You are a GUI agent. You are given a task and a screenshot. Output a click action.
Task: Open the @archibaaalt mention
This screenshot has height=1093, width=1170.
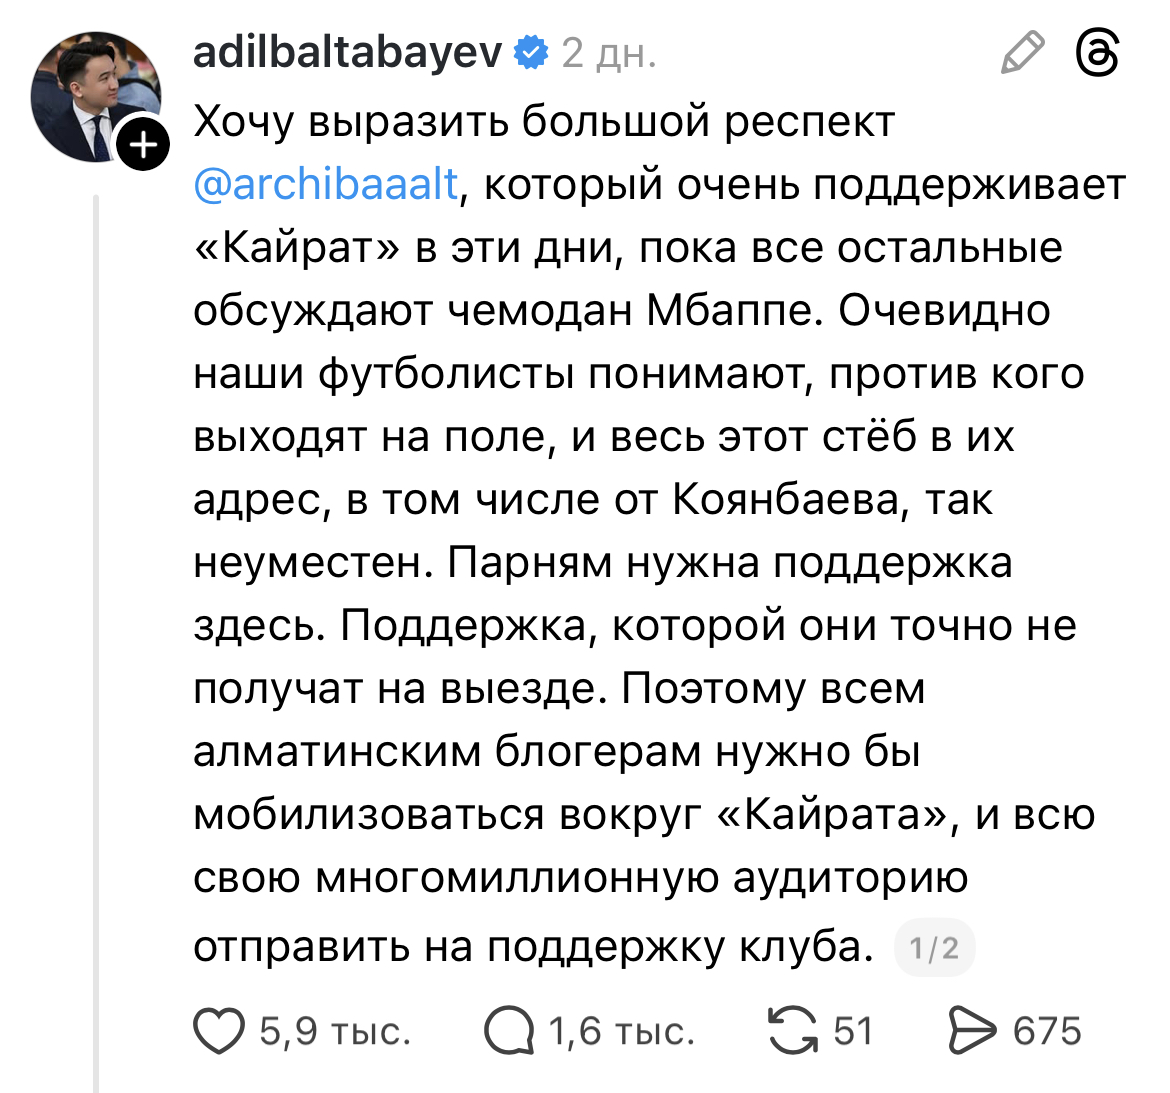coord(326,185)
